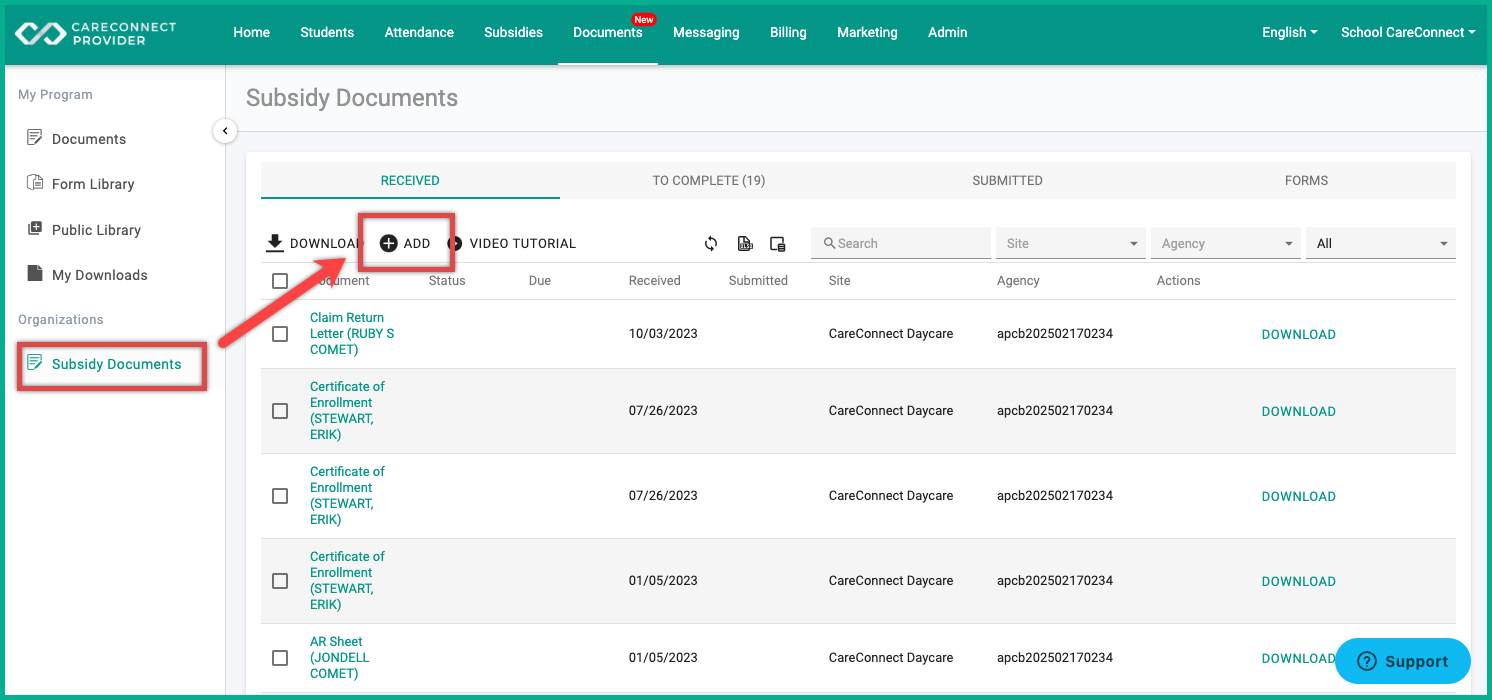1492x700 pixels.
Task: Check the Claim Return Letter row checkbox
Action: (x=280, y=334)
